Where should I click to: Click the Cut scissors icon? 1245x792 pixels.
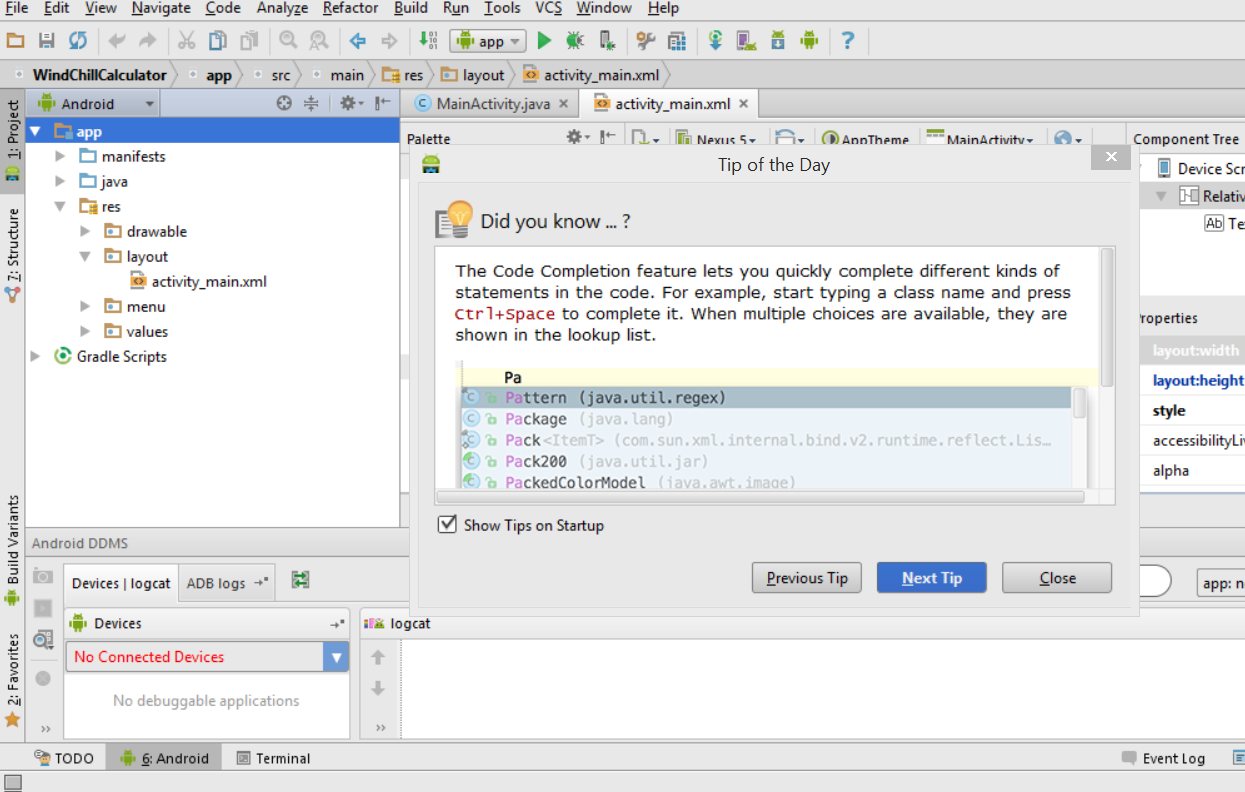(186, 41)
